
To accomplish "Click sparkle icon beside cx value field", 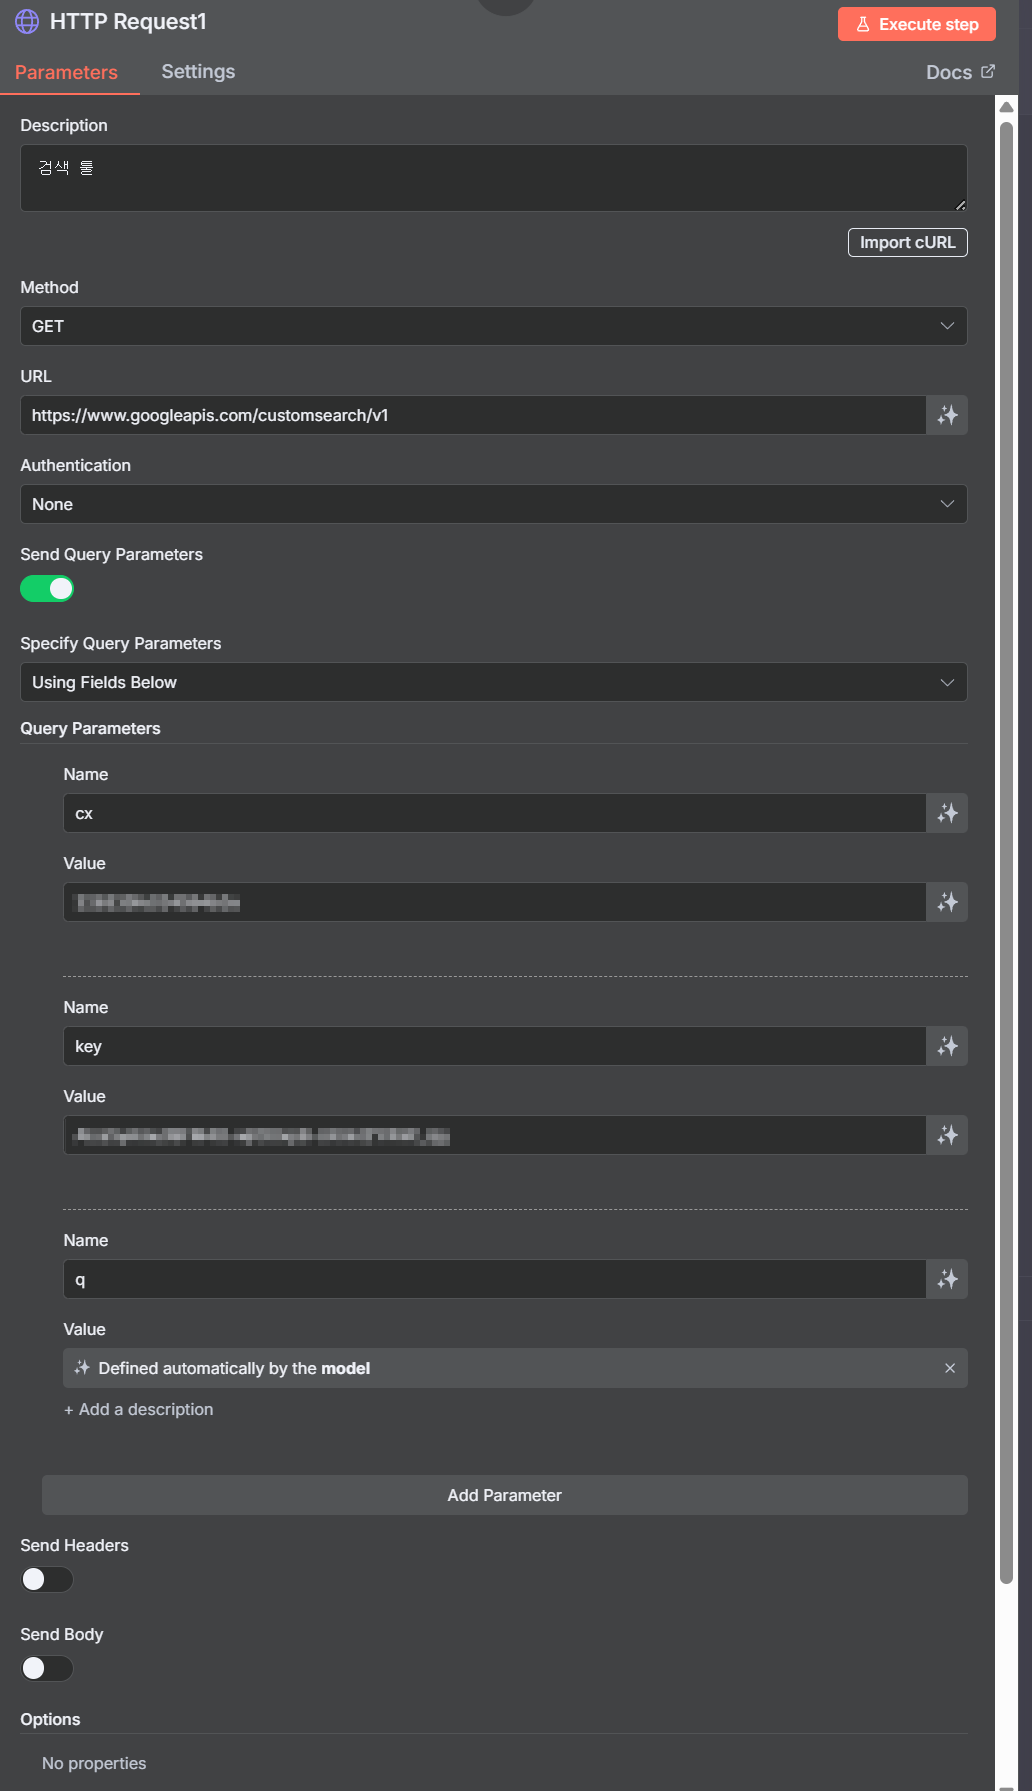I will coord(947,902).
